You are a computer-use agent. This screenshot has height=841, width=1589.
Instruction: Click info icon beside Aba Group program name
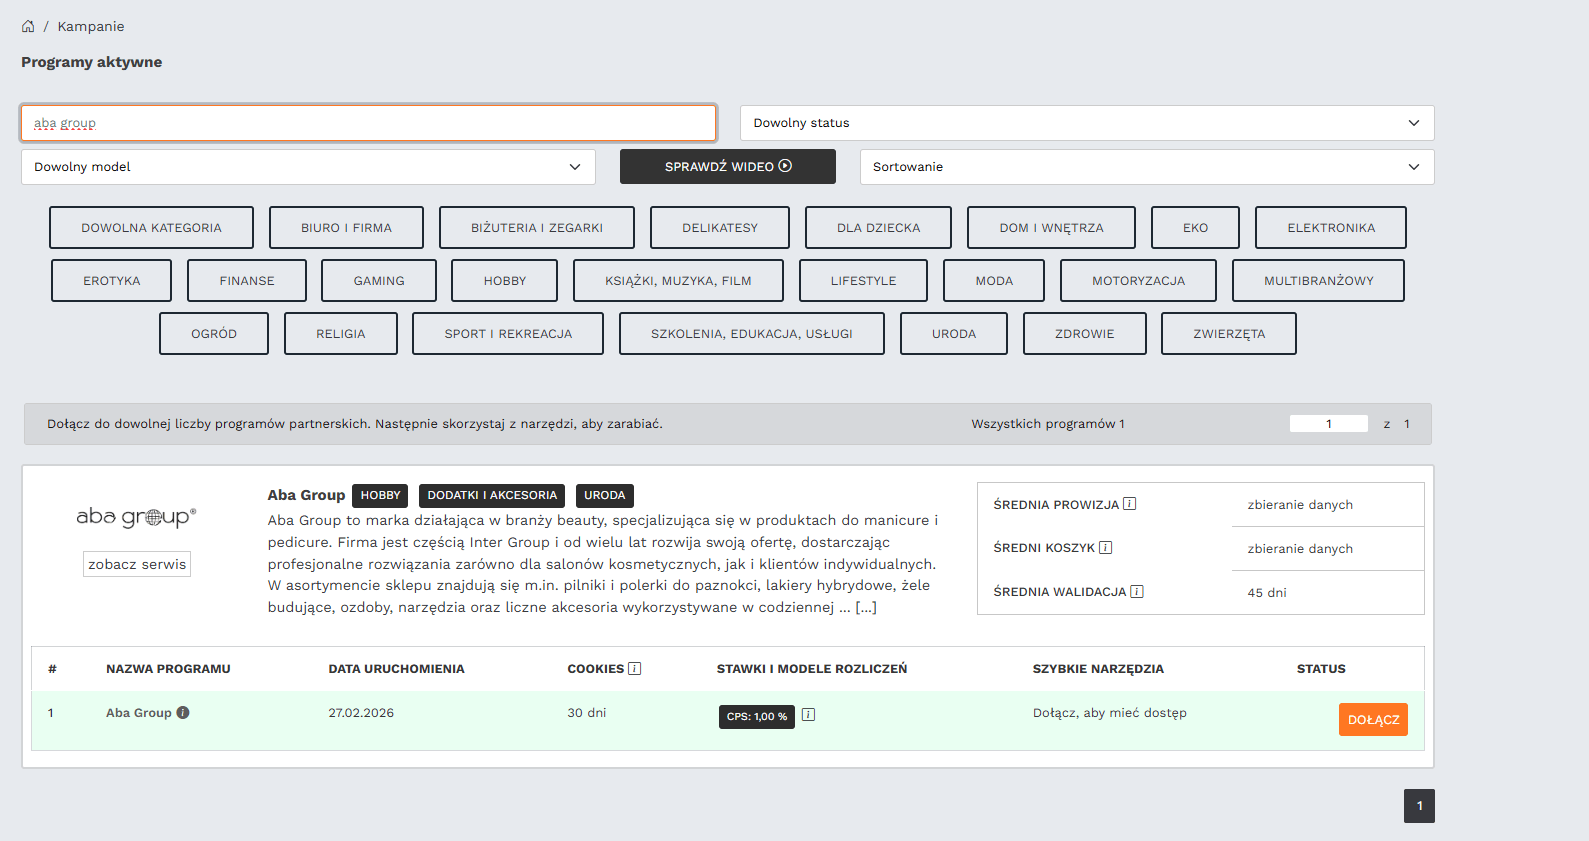point(183,713)
